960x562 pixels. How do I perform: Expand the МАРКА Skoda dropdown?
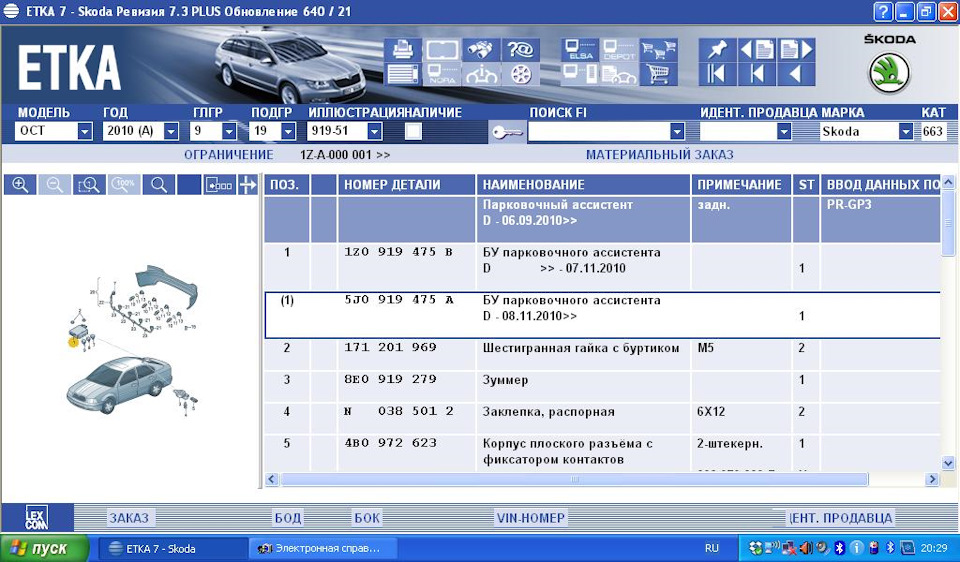point(905,131)
